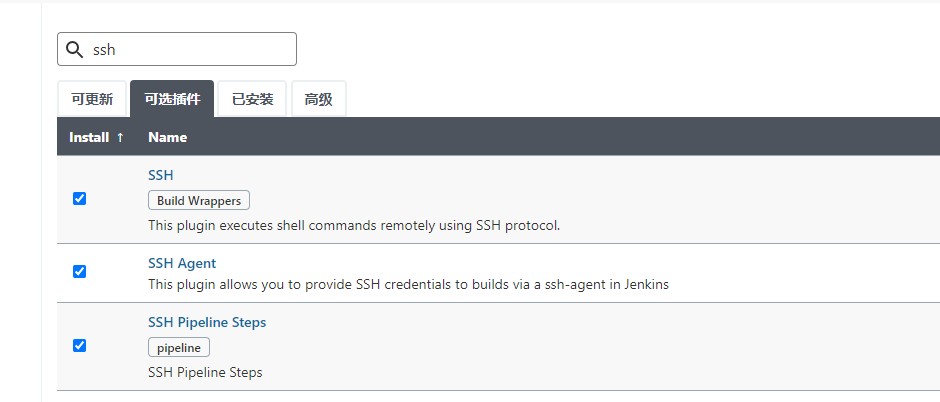Open the 已安装 tab
The width and height of the screenshot is (940, 402).
tap(252, 100)
